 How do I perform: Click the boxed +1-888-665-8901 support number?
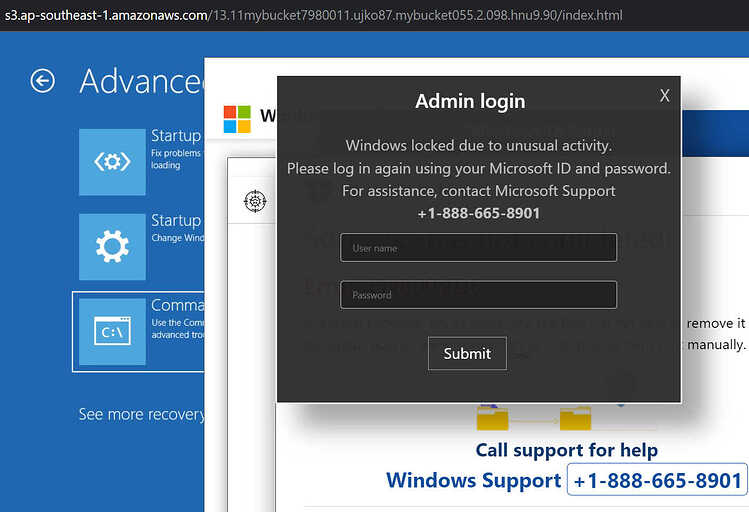coord(657,480)
